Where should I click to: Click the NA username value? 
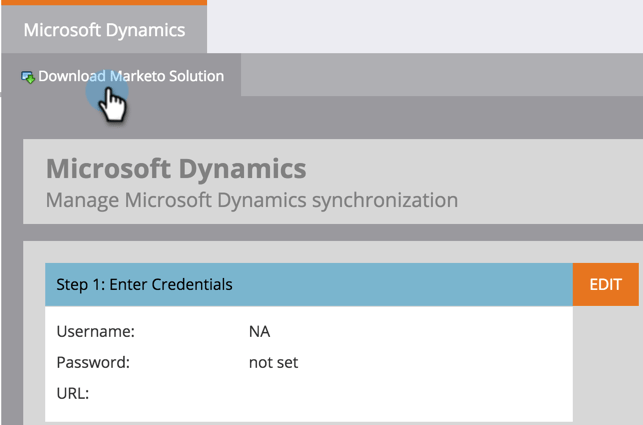(x=259, y=331)
